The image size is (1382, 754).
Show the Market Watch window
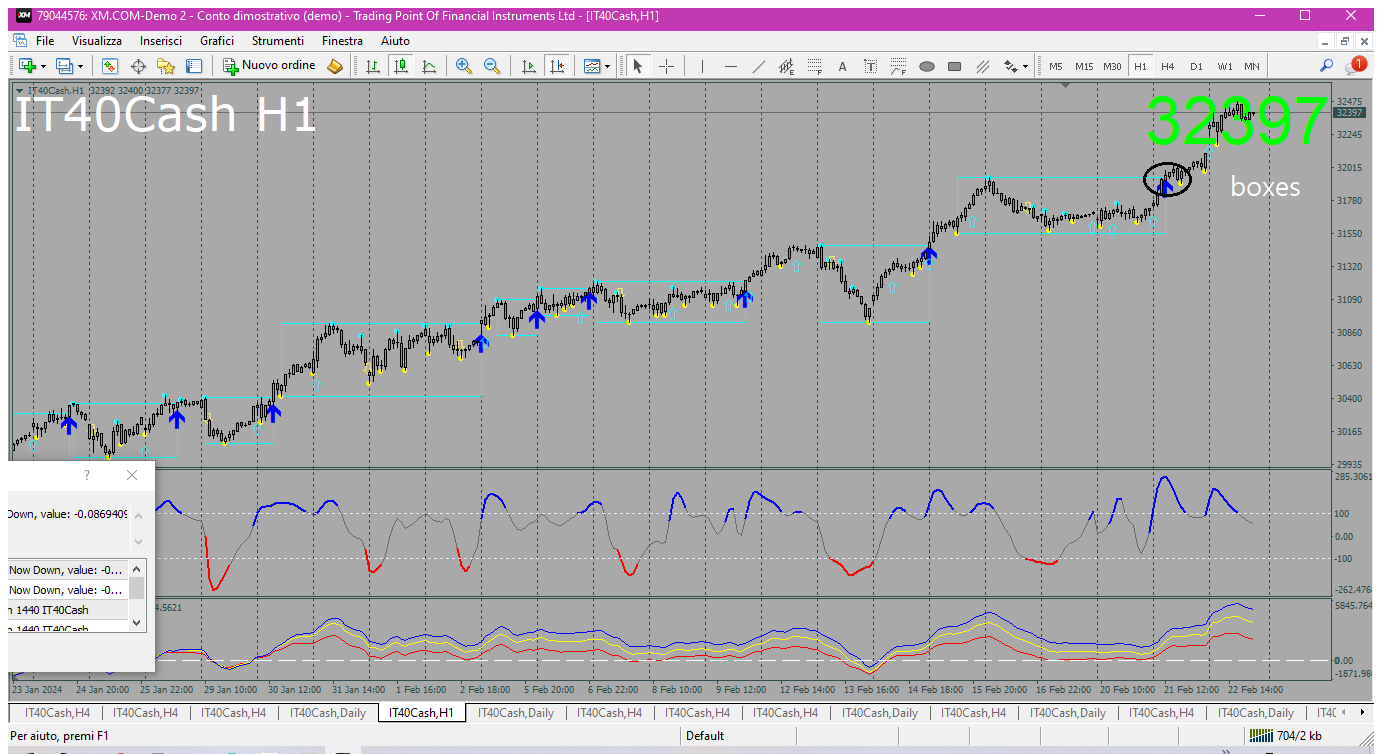[x=110, y=66]
